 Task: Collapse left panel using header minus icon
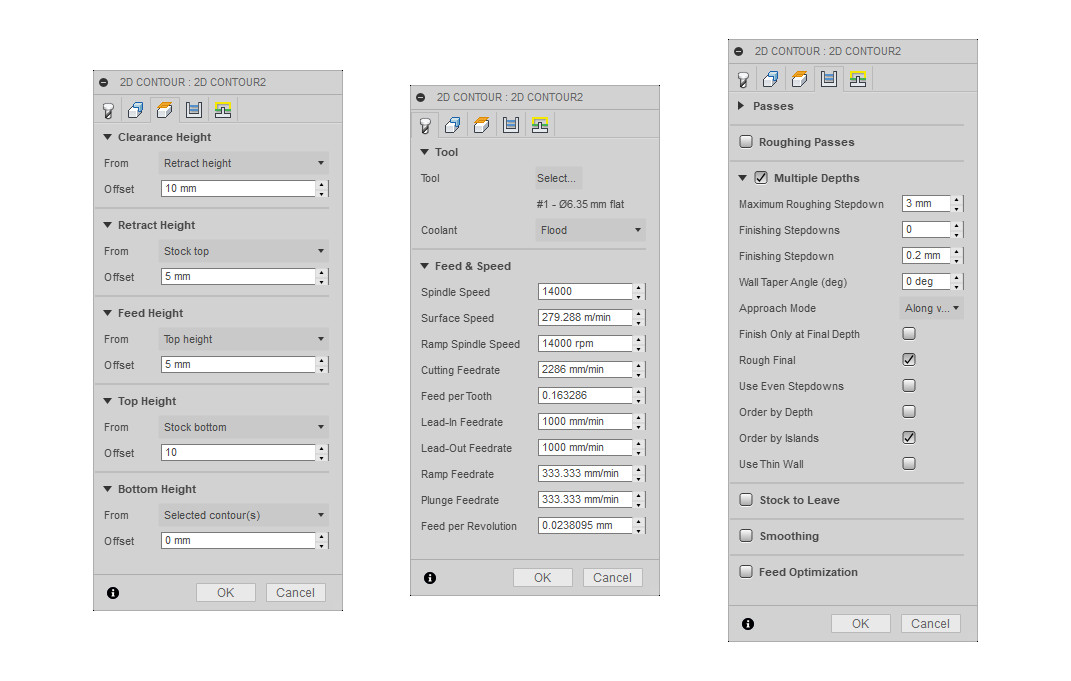[104, 82]
